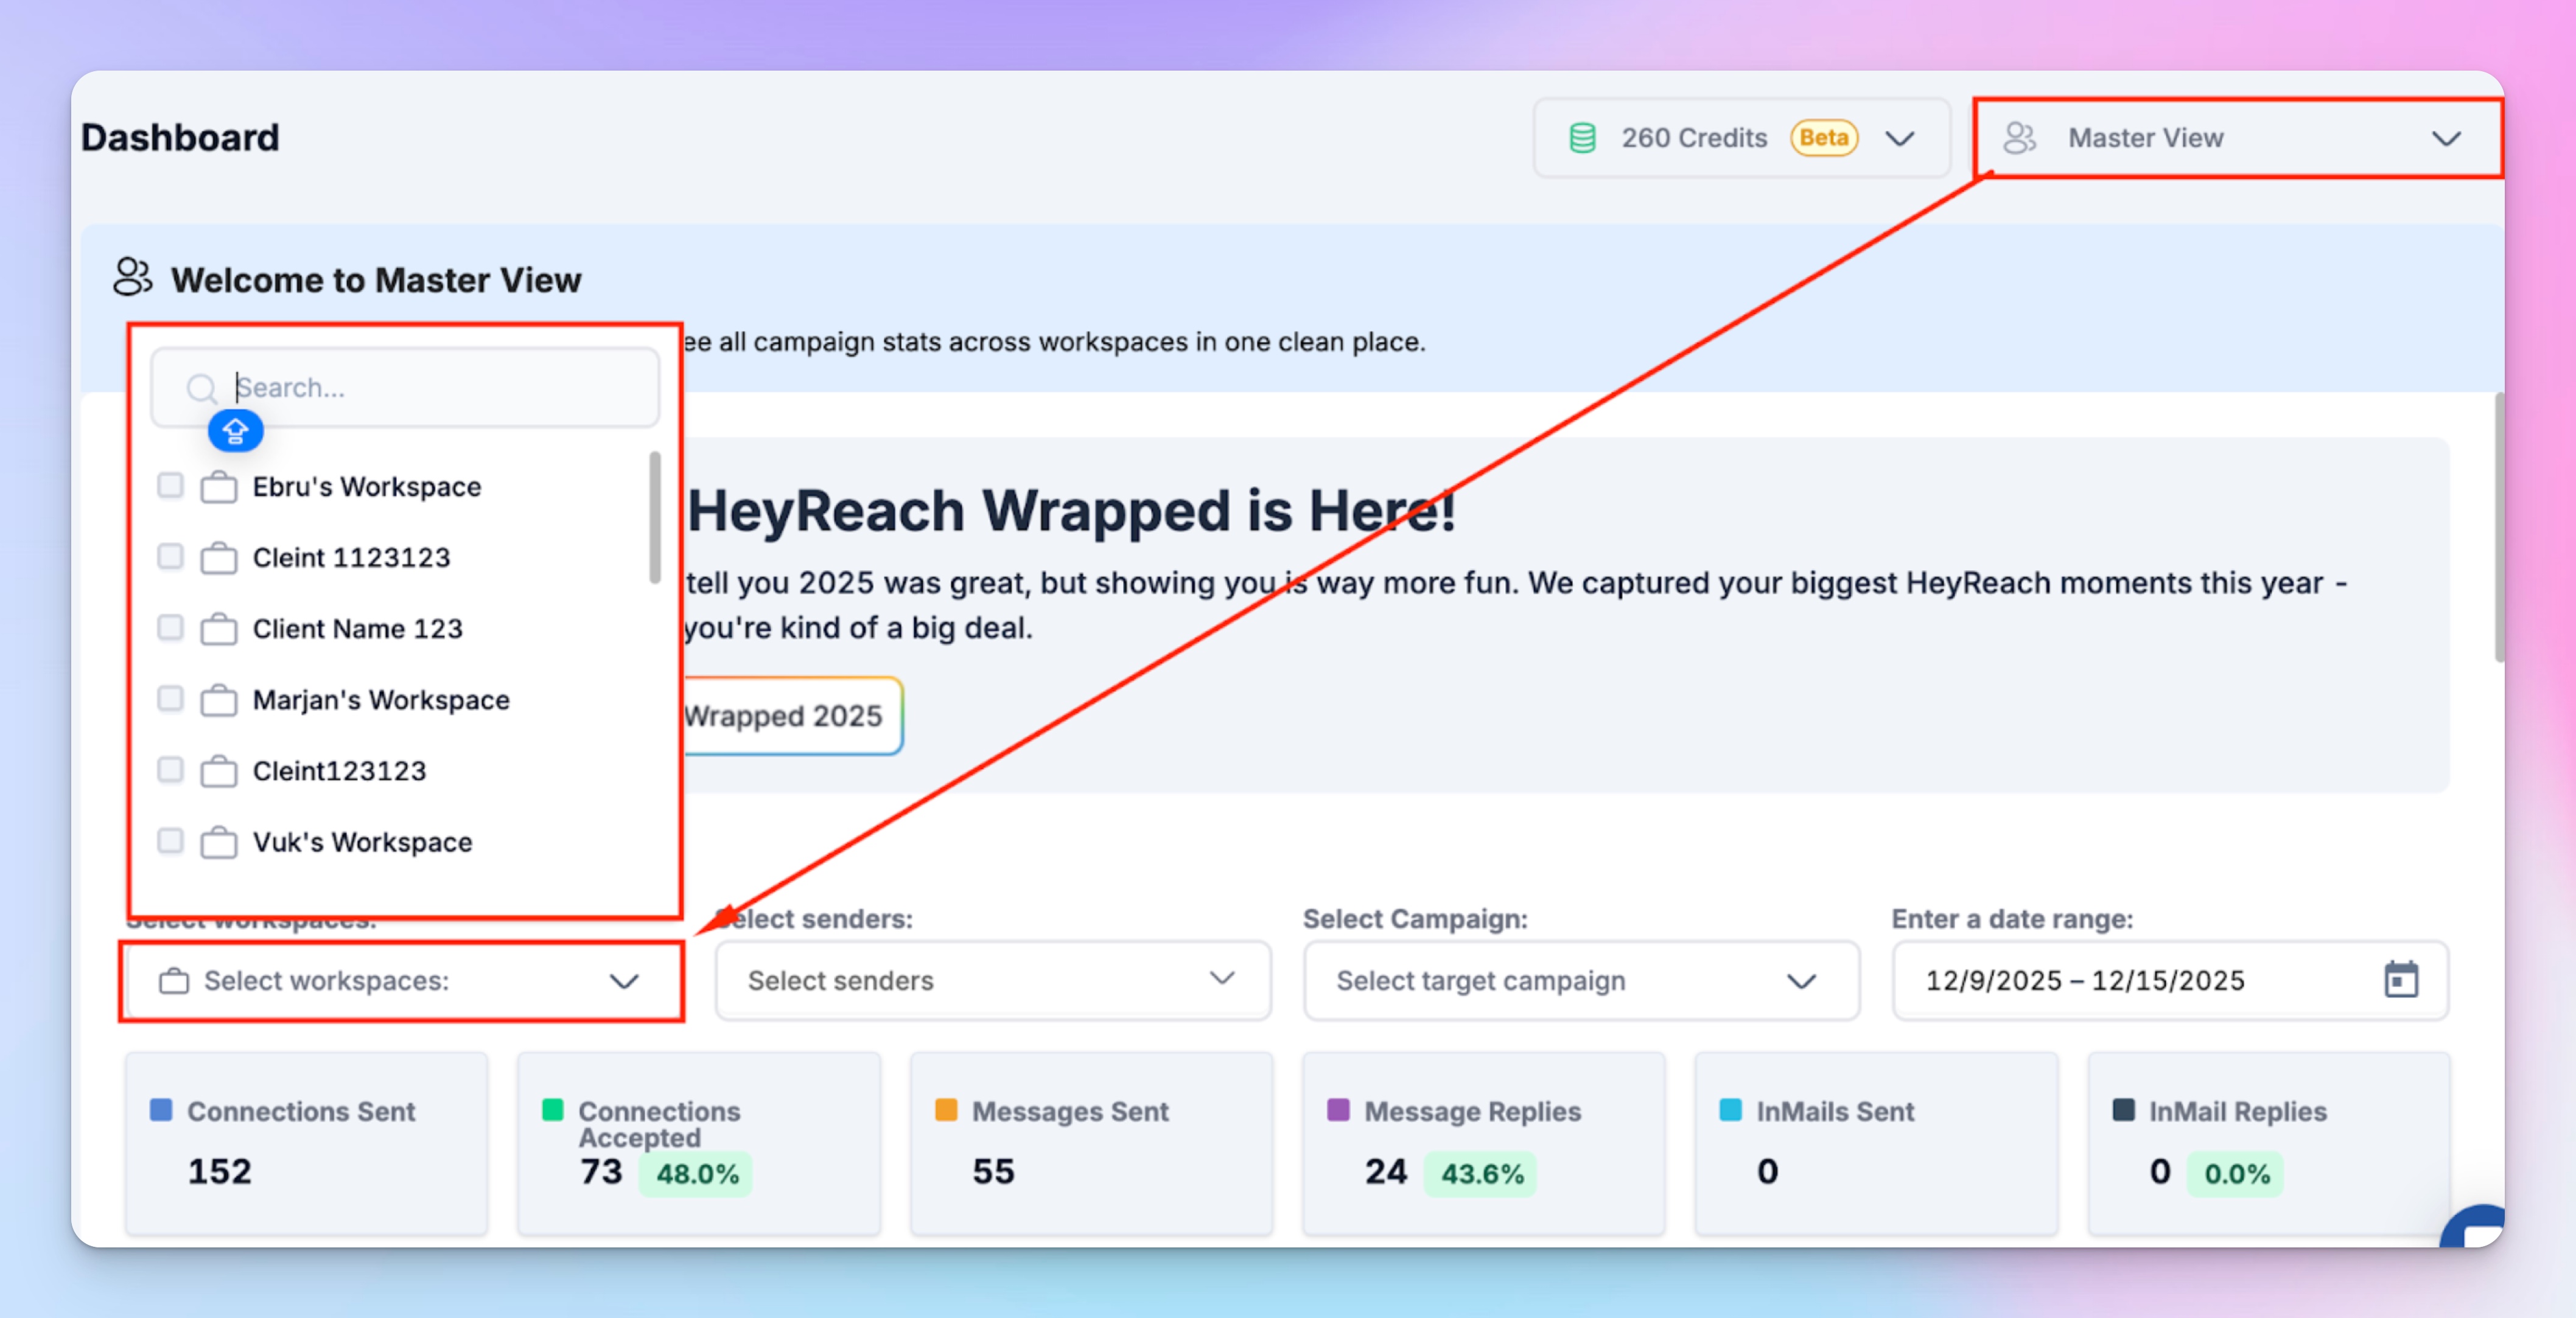Enable the Marjan's Workspace checkbox
2576x1318 pixels.
[170, 699]
